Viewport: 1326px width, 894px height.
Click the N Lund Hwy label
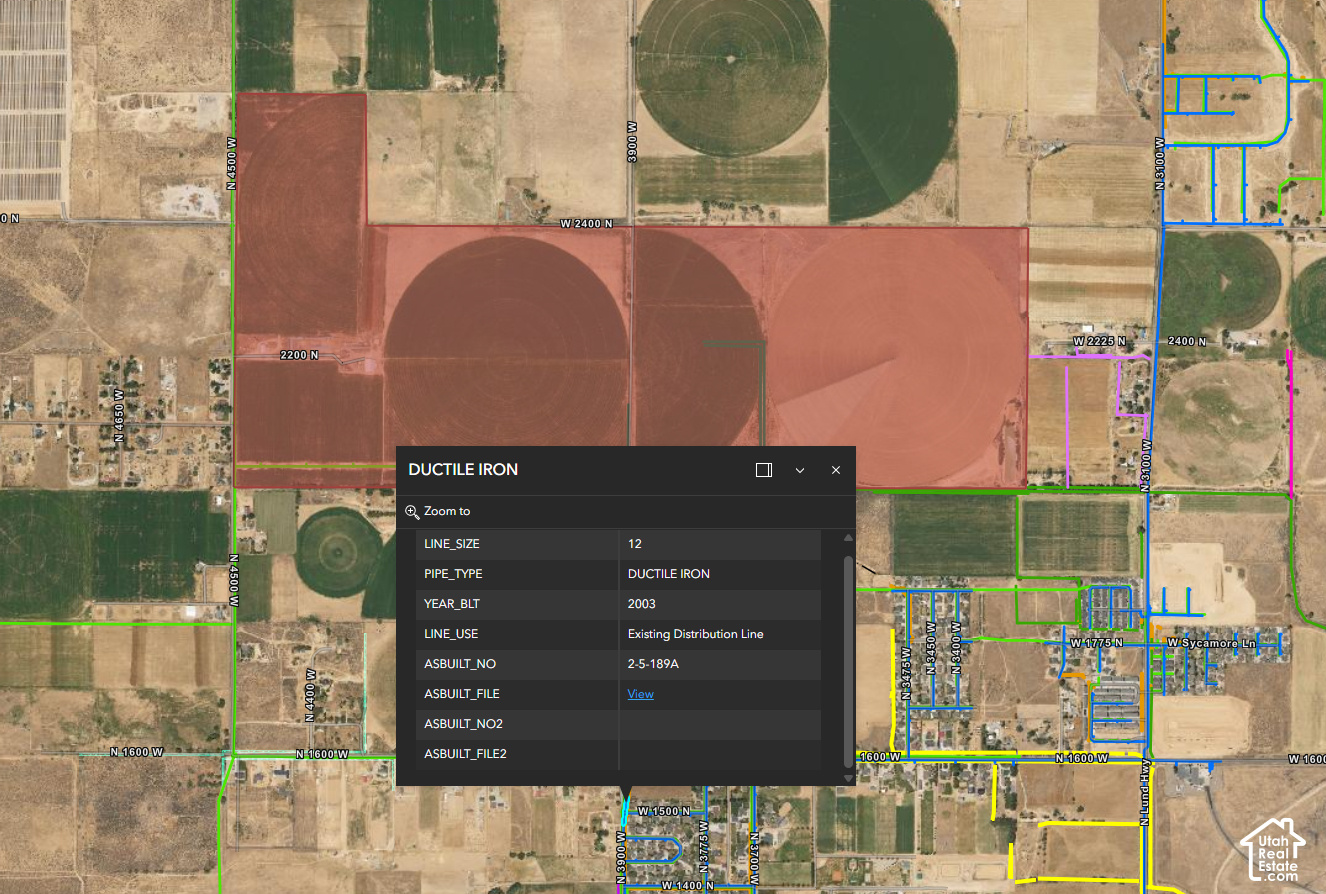[1147, 793]
